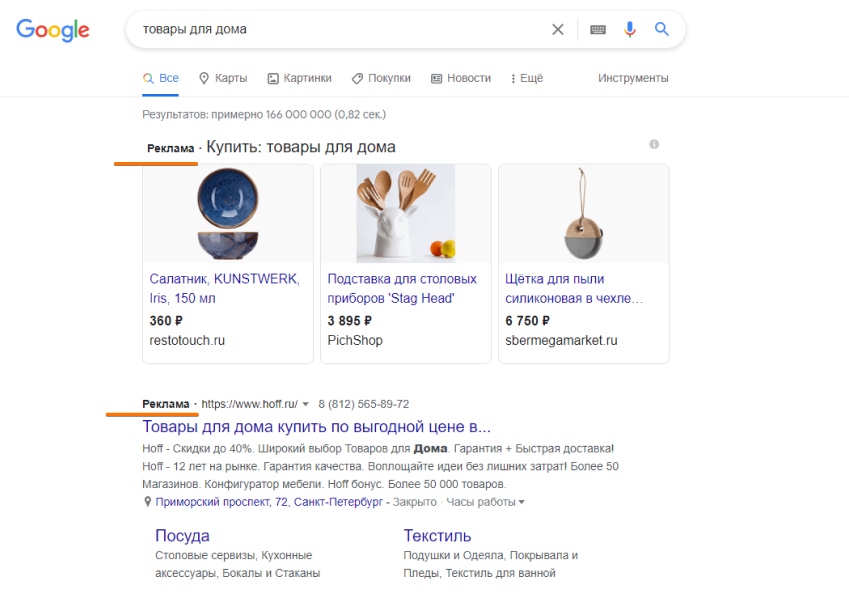The width and height of the screenshot is (849, 615).
Task: Clear the search box with X icon
Action: point(558,29)
